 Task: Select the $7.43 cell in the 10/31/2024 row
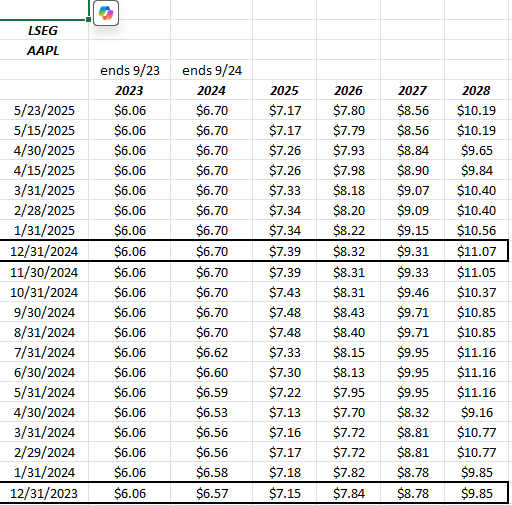(285, 292)
